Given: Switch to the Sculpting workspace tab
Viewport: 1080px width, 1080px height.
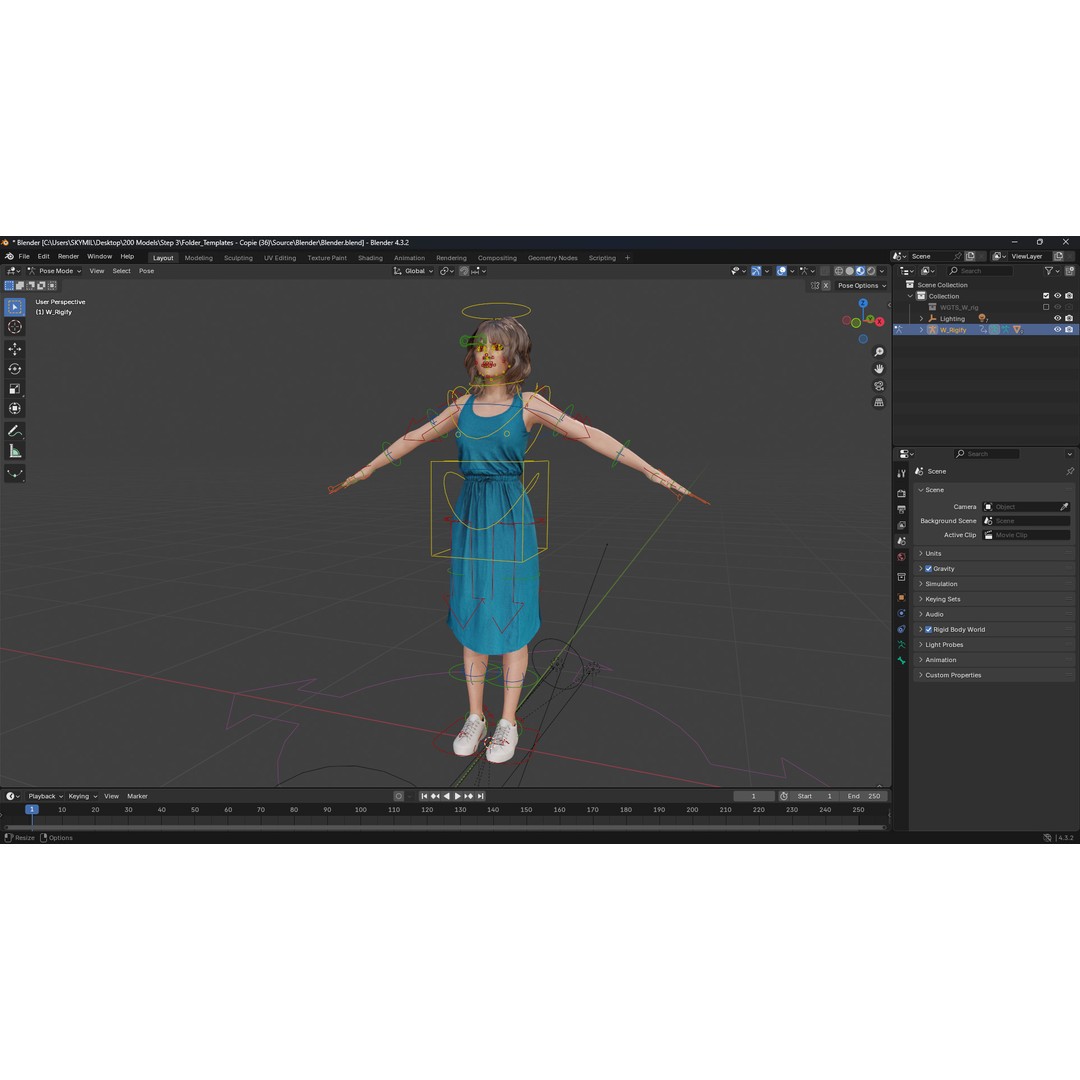Looking at the screenshot, I should pos(238,258).
